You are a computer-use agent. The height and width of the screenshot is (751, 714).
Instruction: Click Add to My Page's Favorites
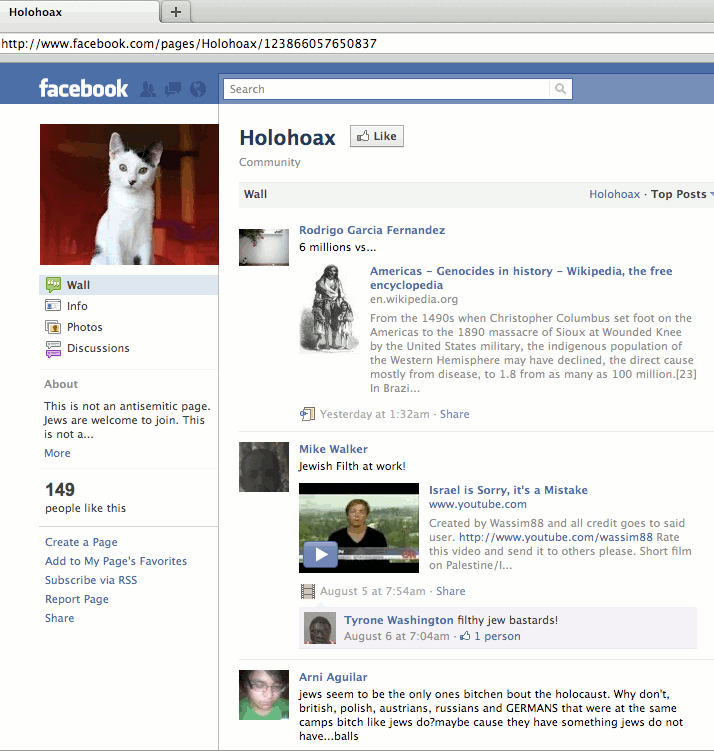click(x=116, y=561)
